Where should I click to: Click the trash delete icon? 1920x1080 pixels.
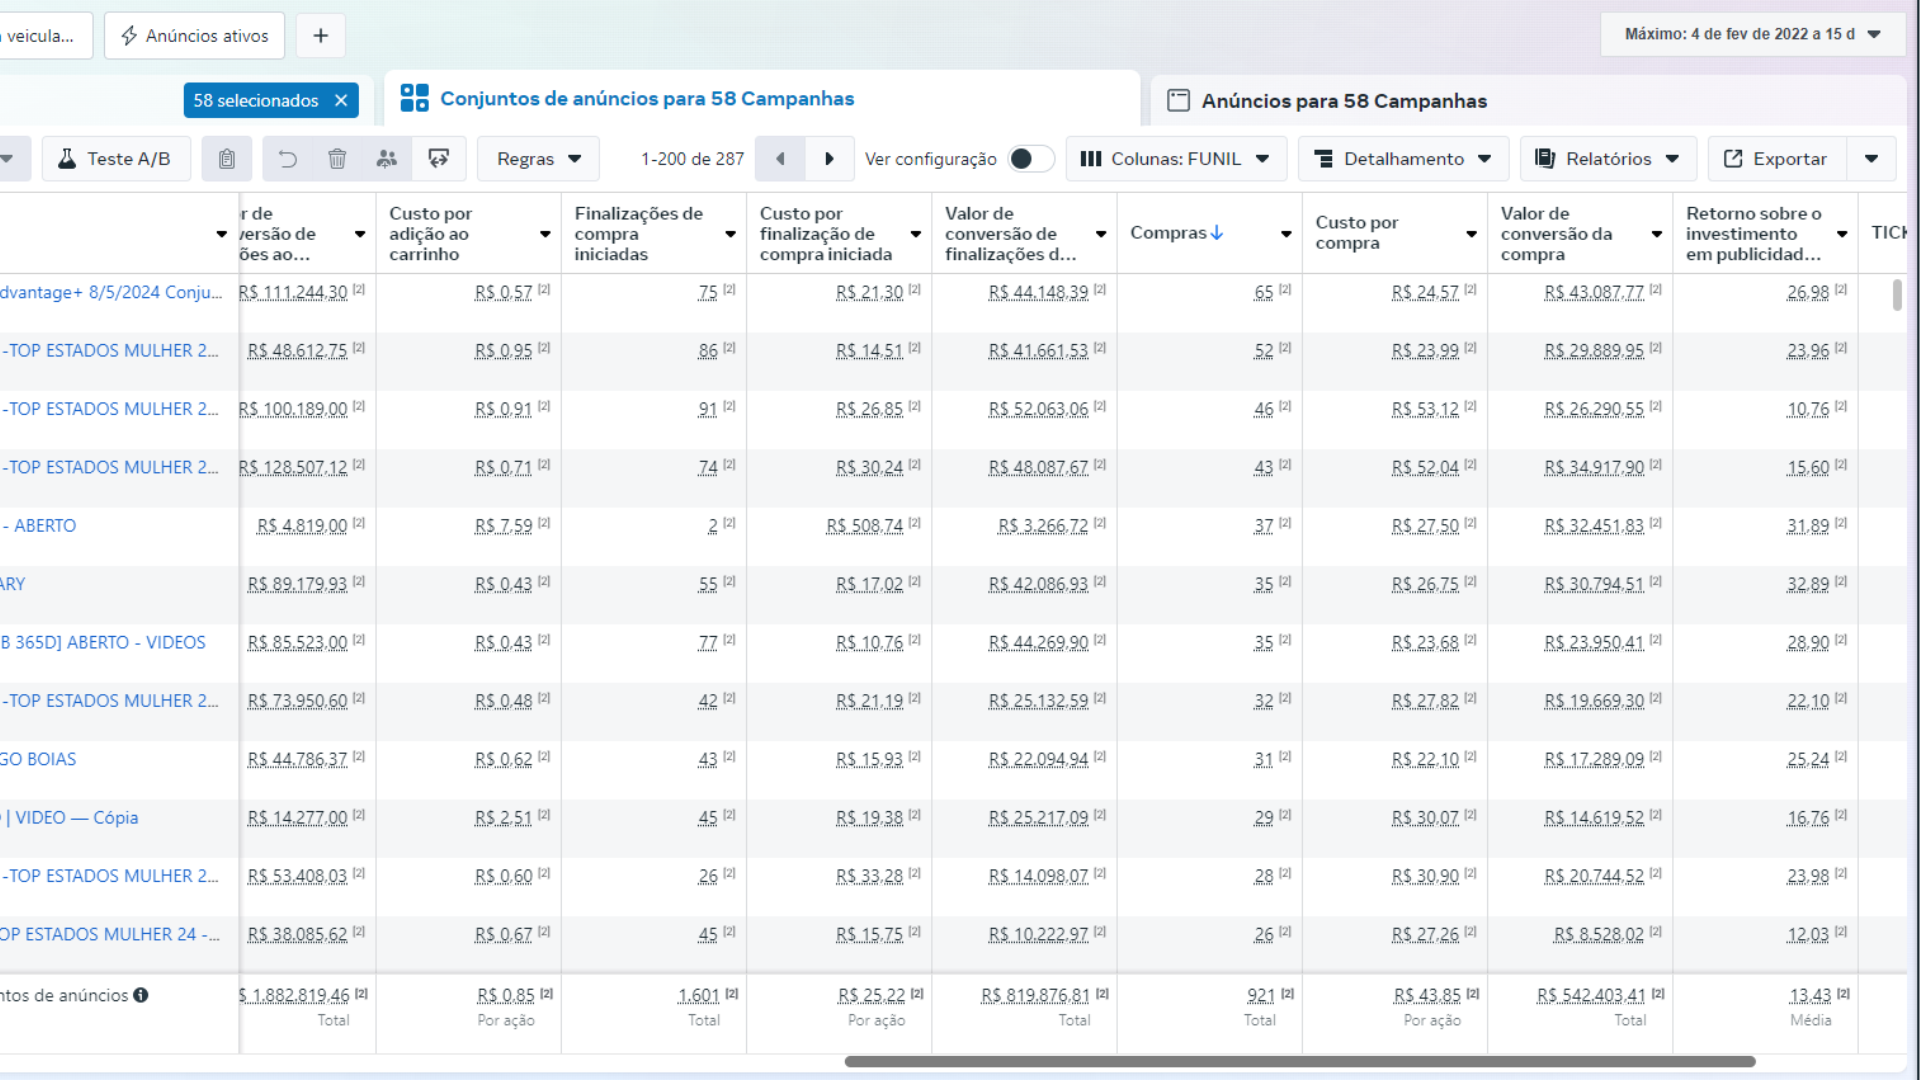tap(337, 159)
